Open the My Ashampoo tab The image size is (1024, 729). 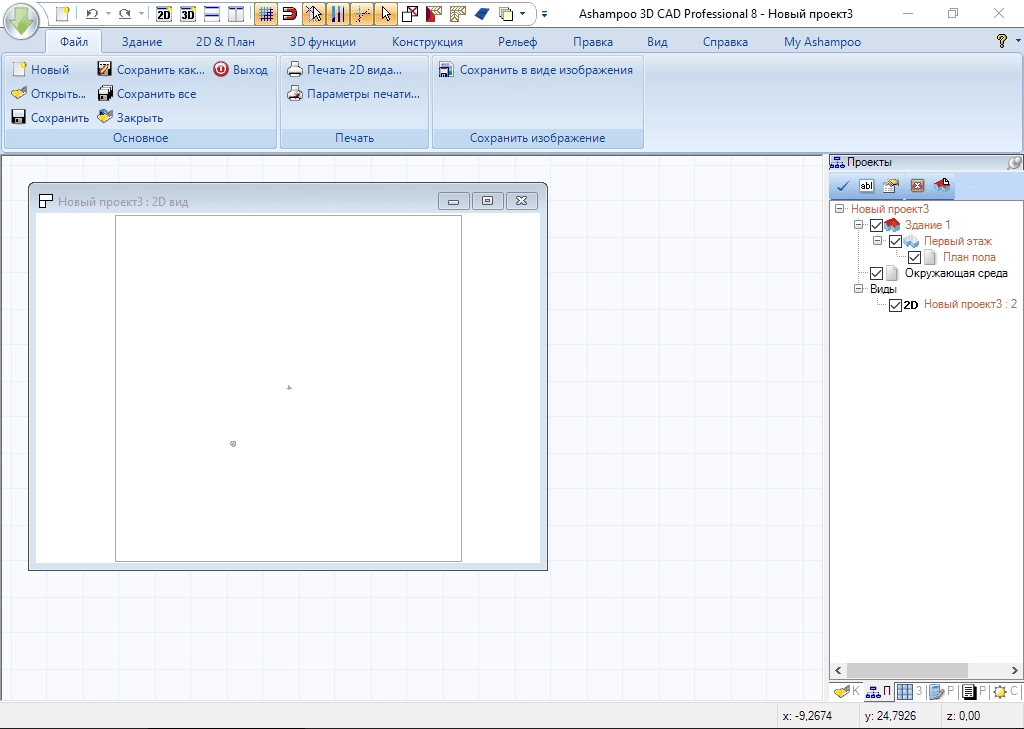point(822,42)
